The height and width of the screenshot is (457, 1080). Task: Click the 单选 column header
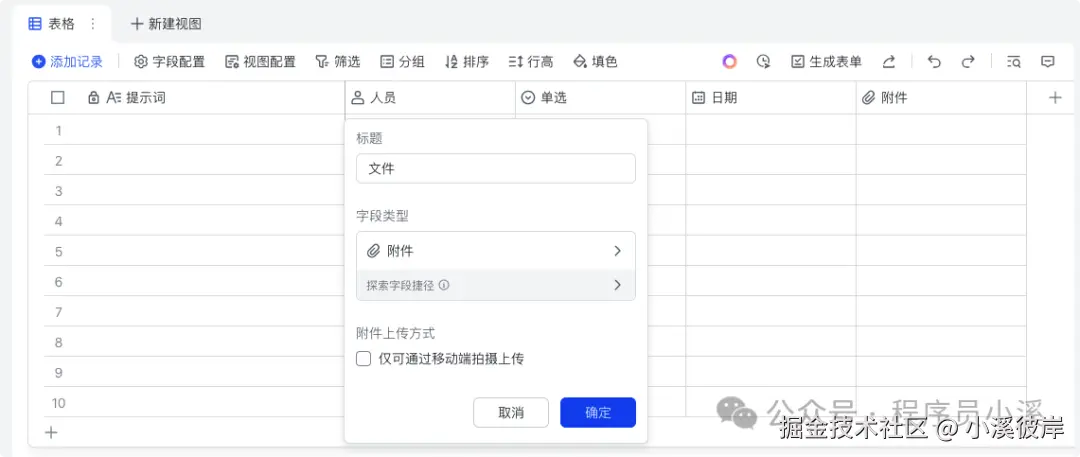(x=601, y=98)
